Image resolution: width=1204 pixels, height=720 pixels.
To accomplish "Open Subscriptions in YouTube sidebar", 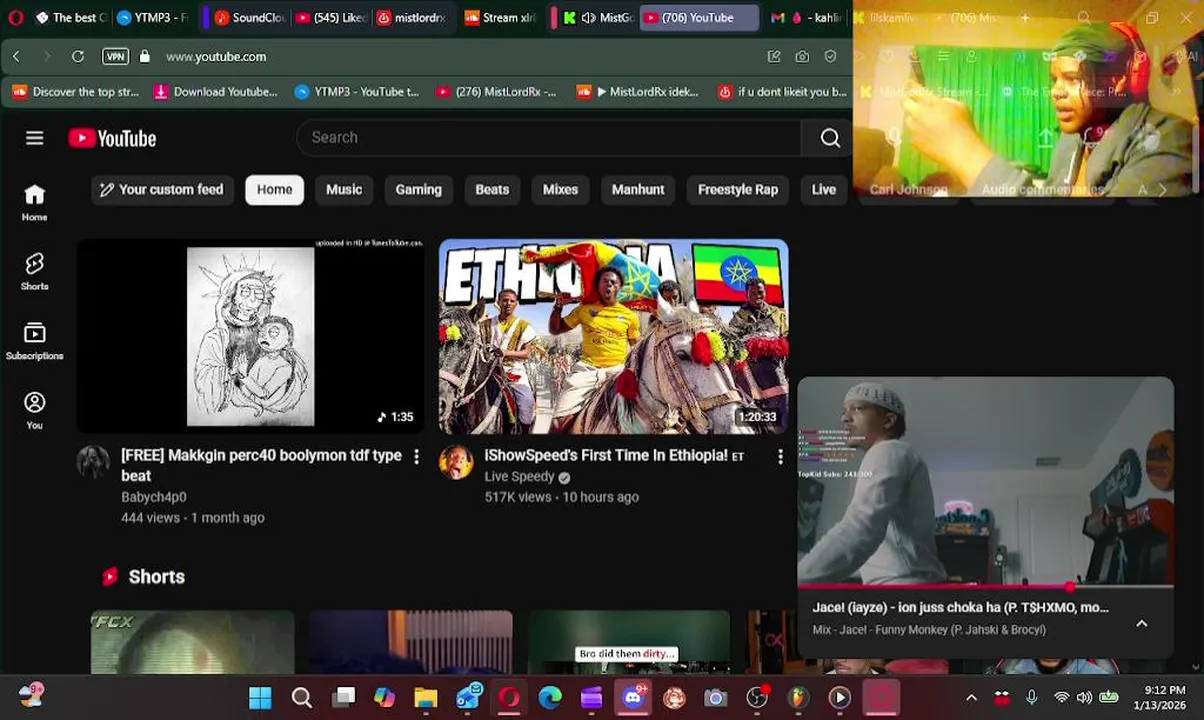I will (x=35, y=342).
